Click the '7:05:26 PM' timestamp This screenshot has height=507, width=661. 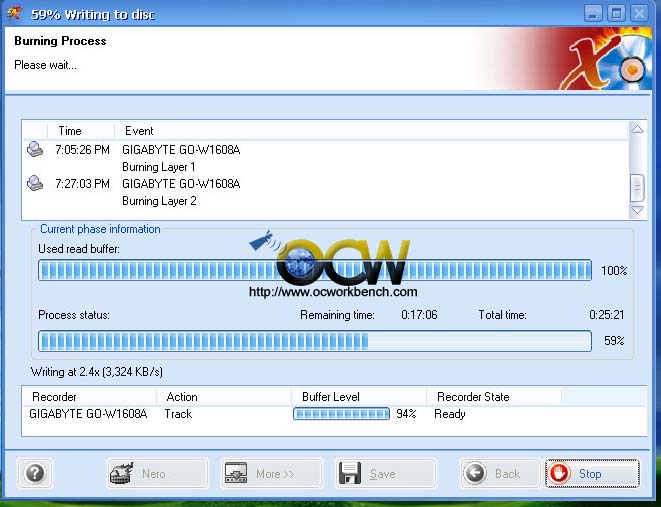click(82, 150)
